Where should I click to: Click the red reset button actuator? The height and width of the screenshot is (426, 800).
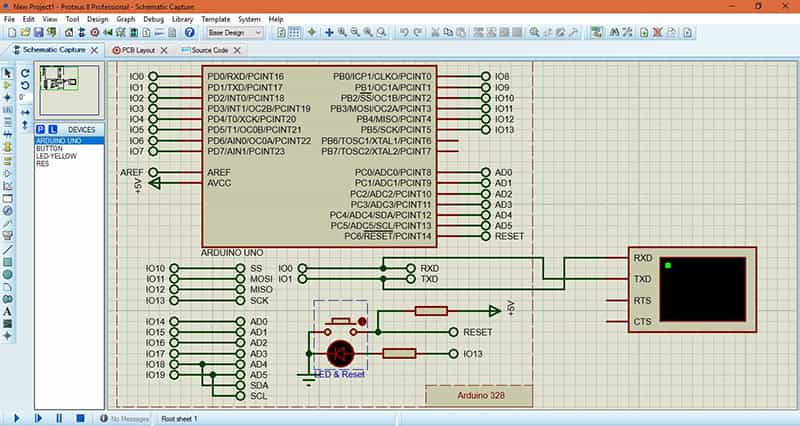[362, 321]
